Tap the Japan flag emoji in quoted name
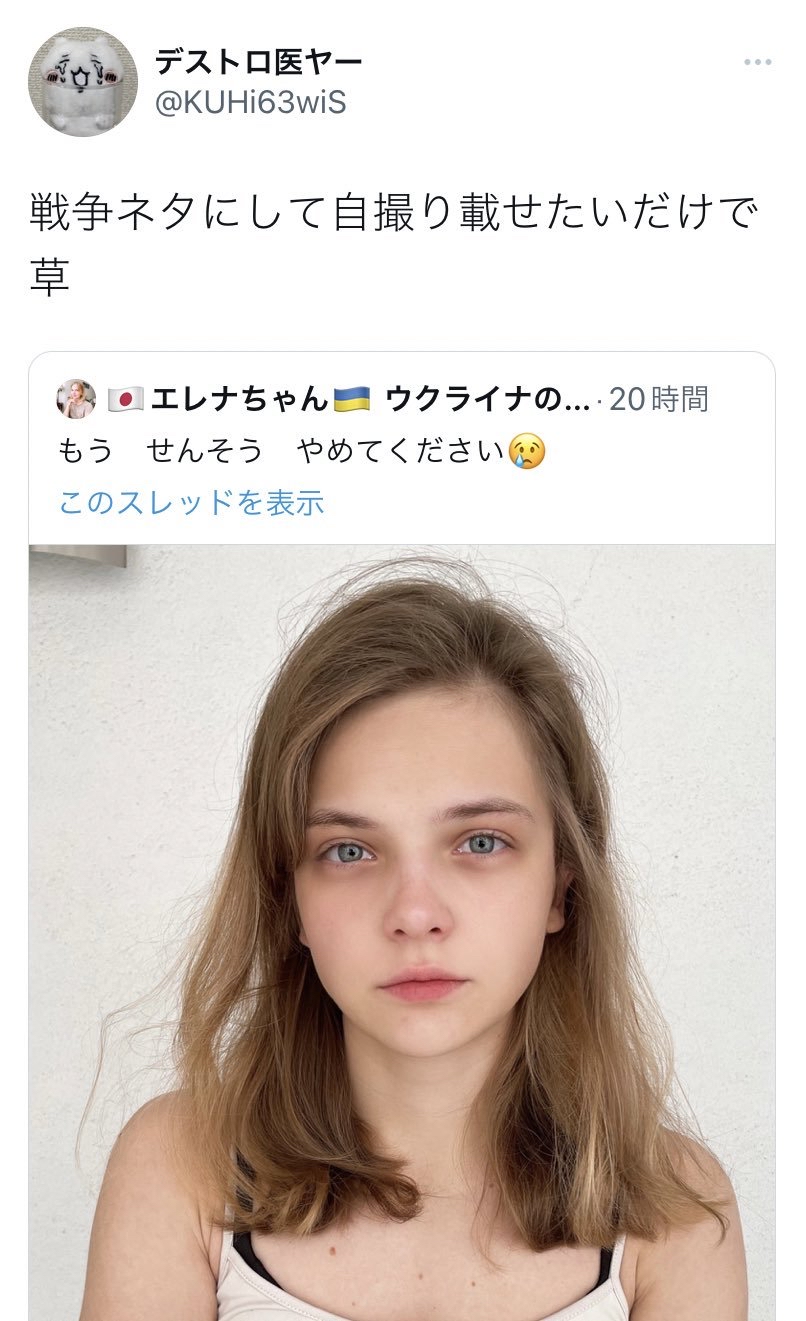The height and width of the screenshot is (1321, 806). (125, 399)
